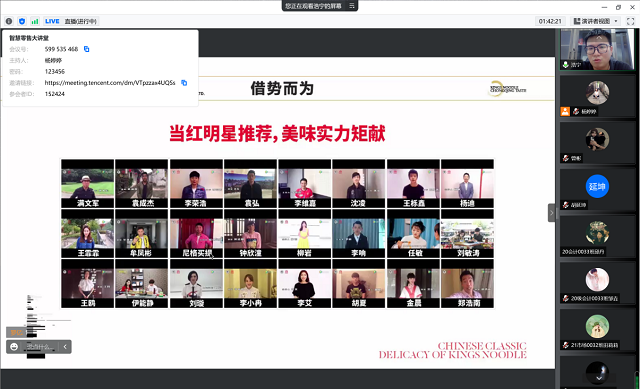The height and width of the screenshot is (389, 640).
Task: Copy the meeting number 599 535 468
Action: (87, 49)
